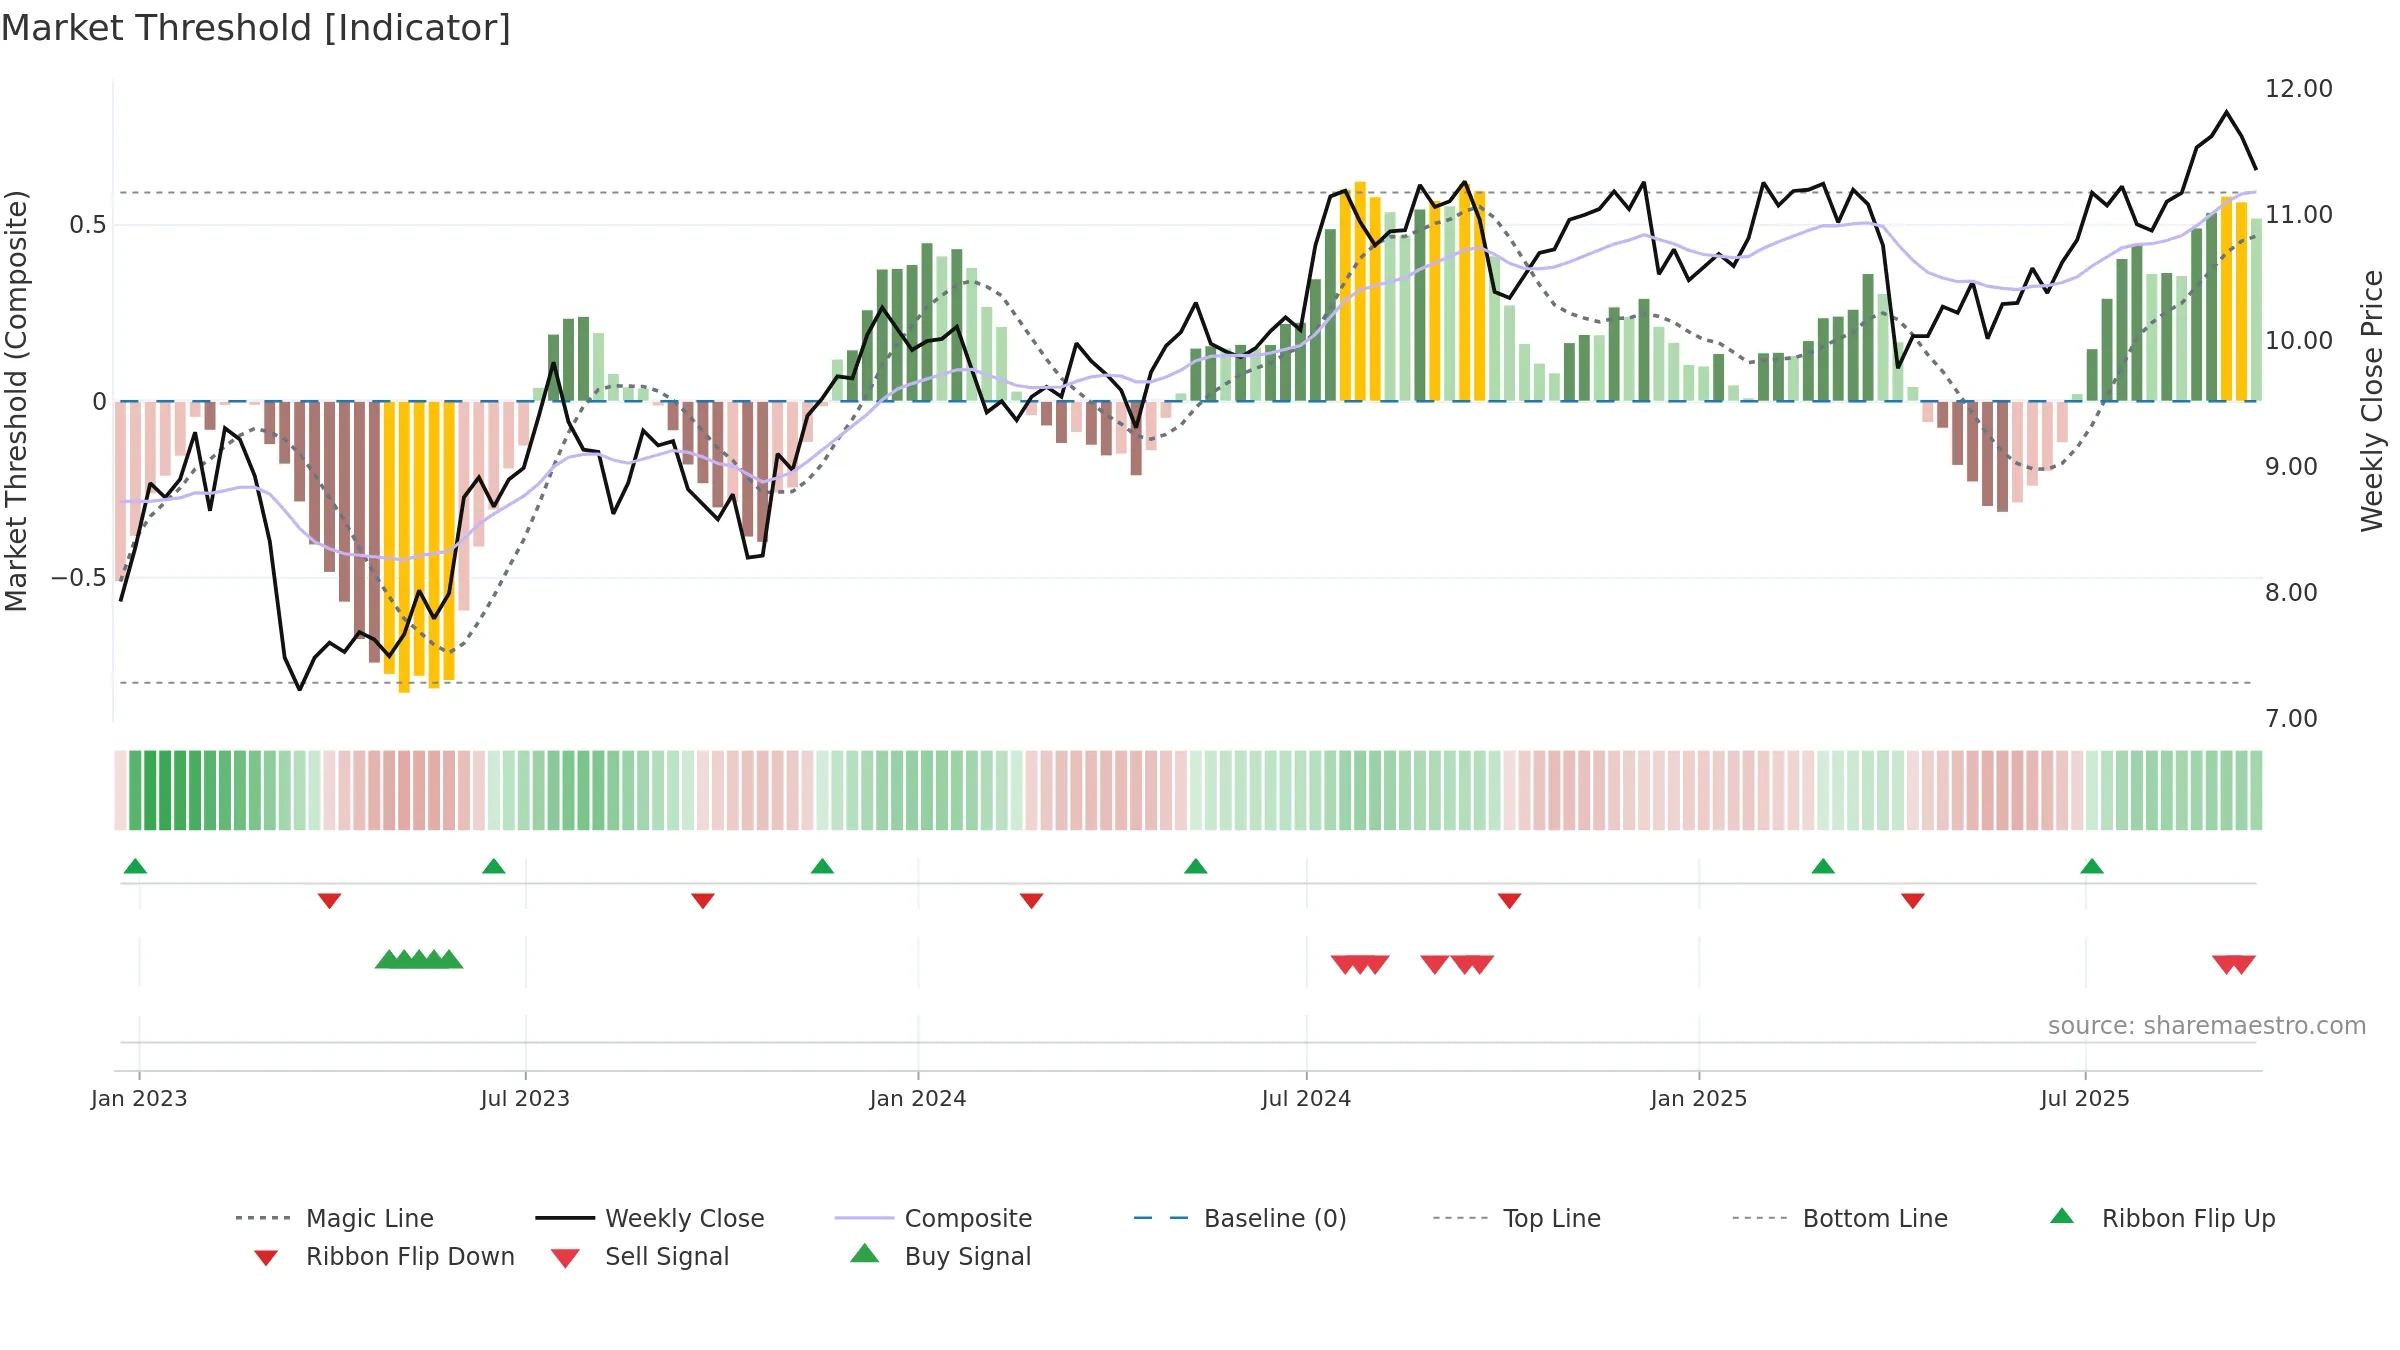Click the Jul 2023 x-axis label
2400x1350 pixels.
[525, 1098]
